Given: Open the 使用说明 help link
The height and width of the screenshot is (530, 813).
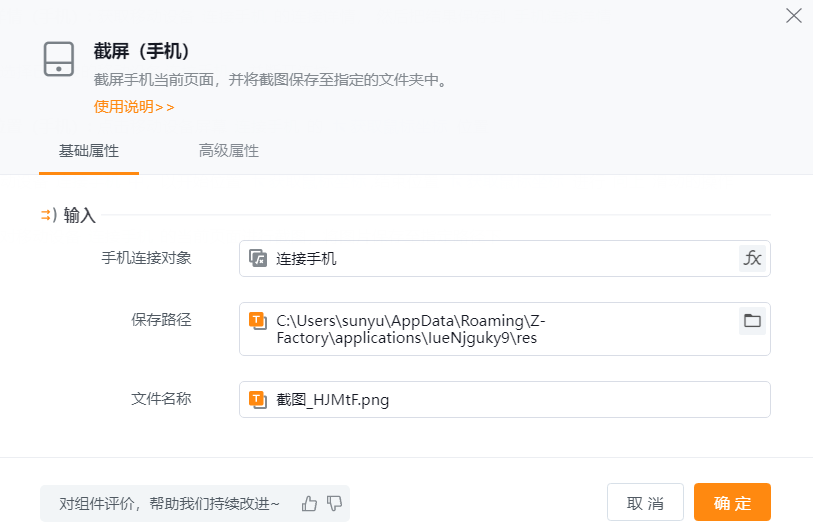Looking at the screenshot, I should (134, 107).
